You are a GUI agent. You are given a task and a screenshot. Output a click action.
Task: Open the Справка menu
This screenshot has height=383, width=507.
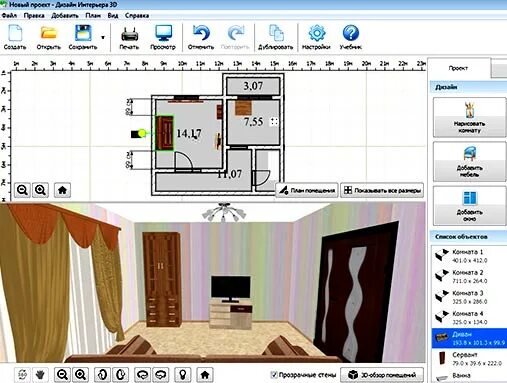pos(137,16)
